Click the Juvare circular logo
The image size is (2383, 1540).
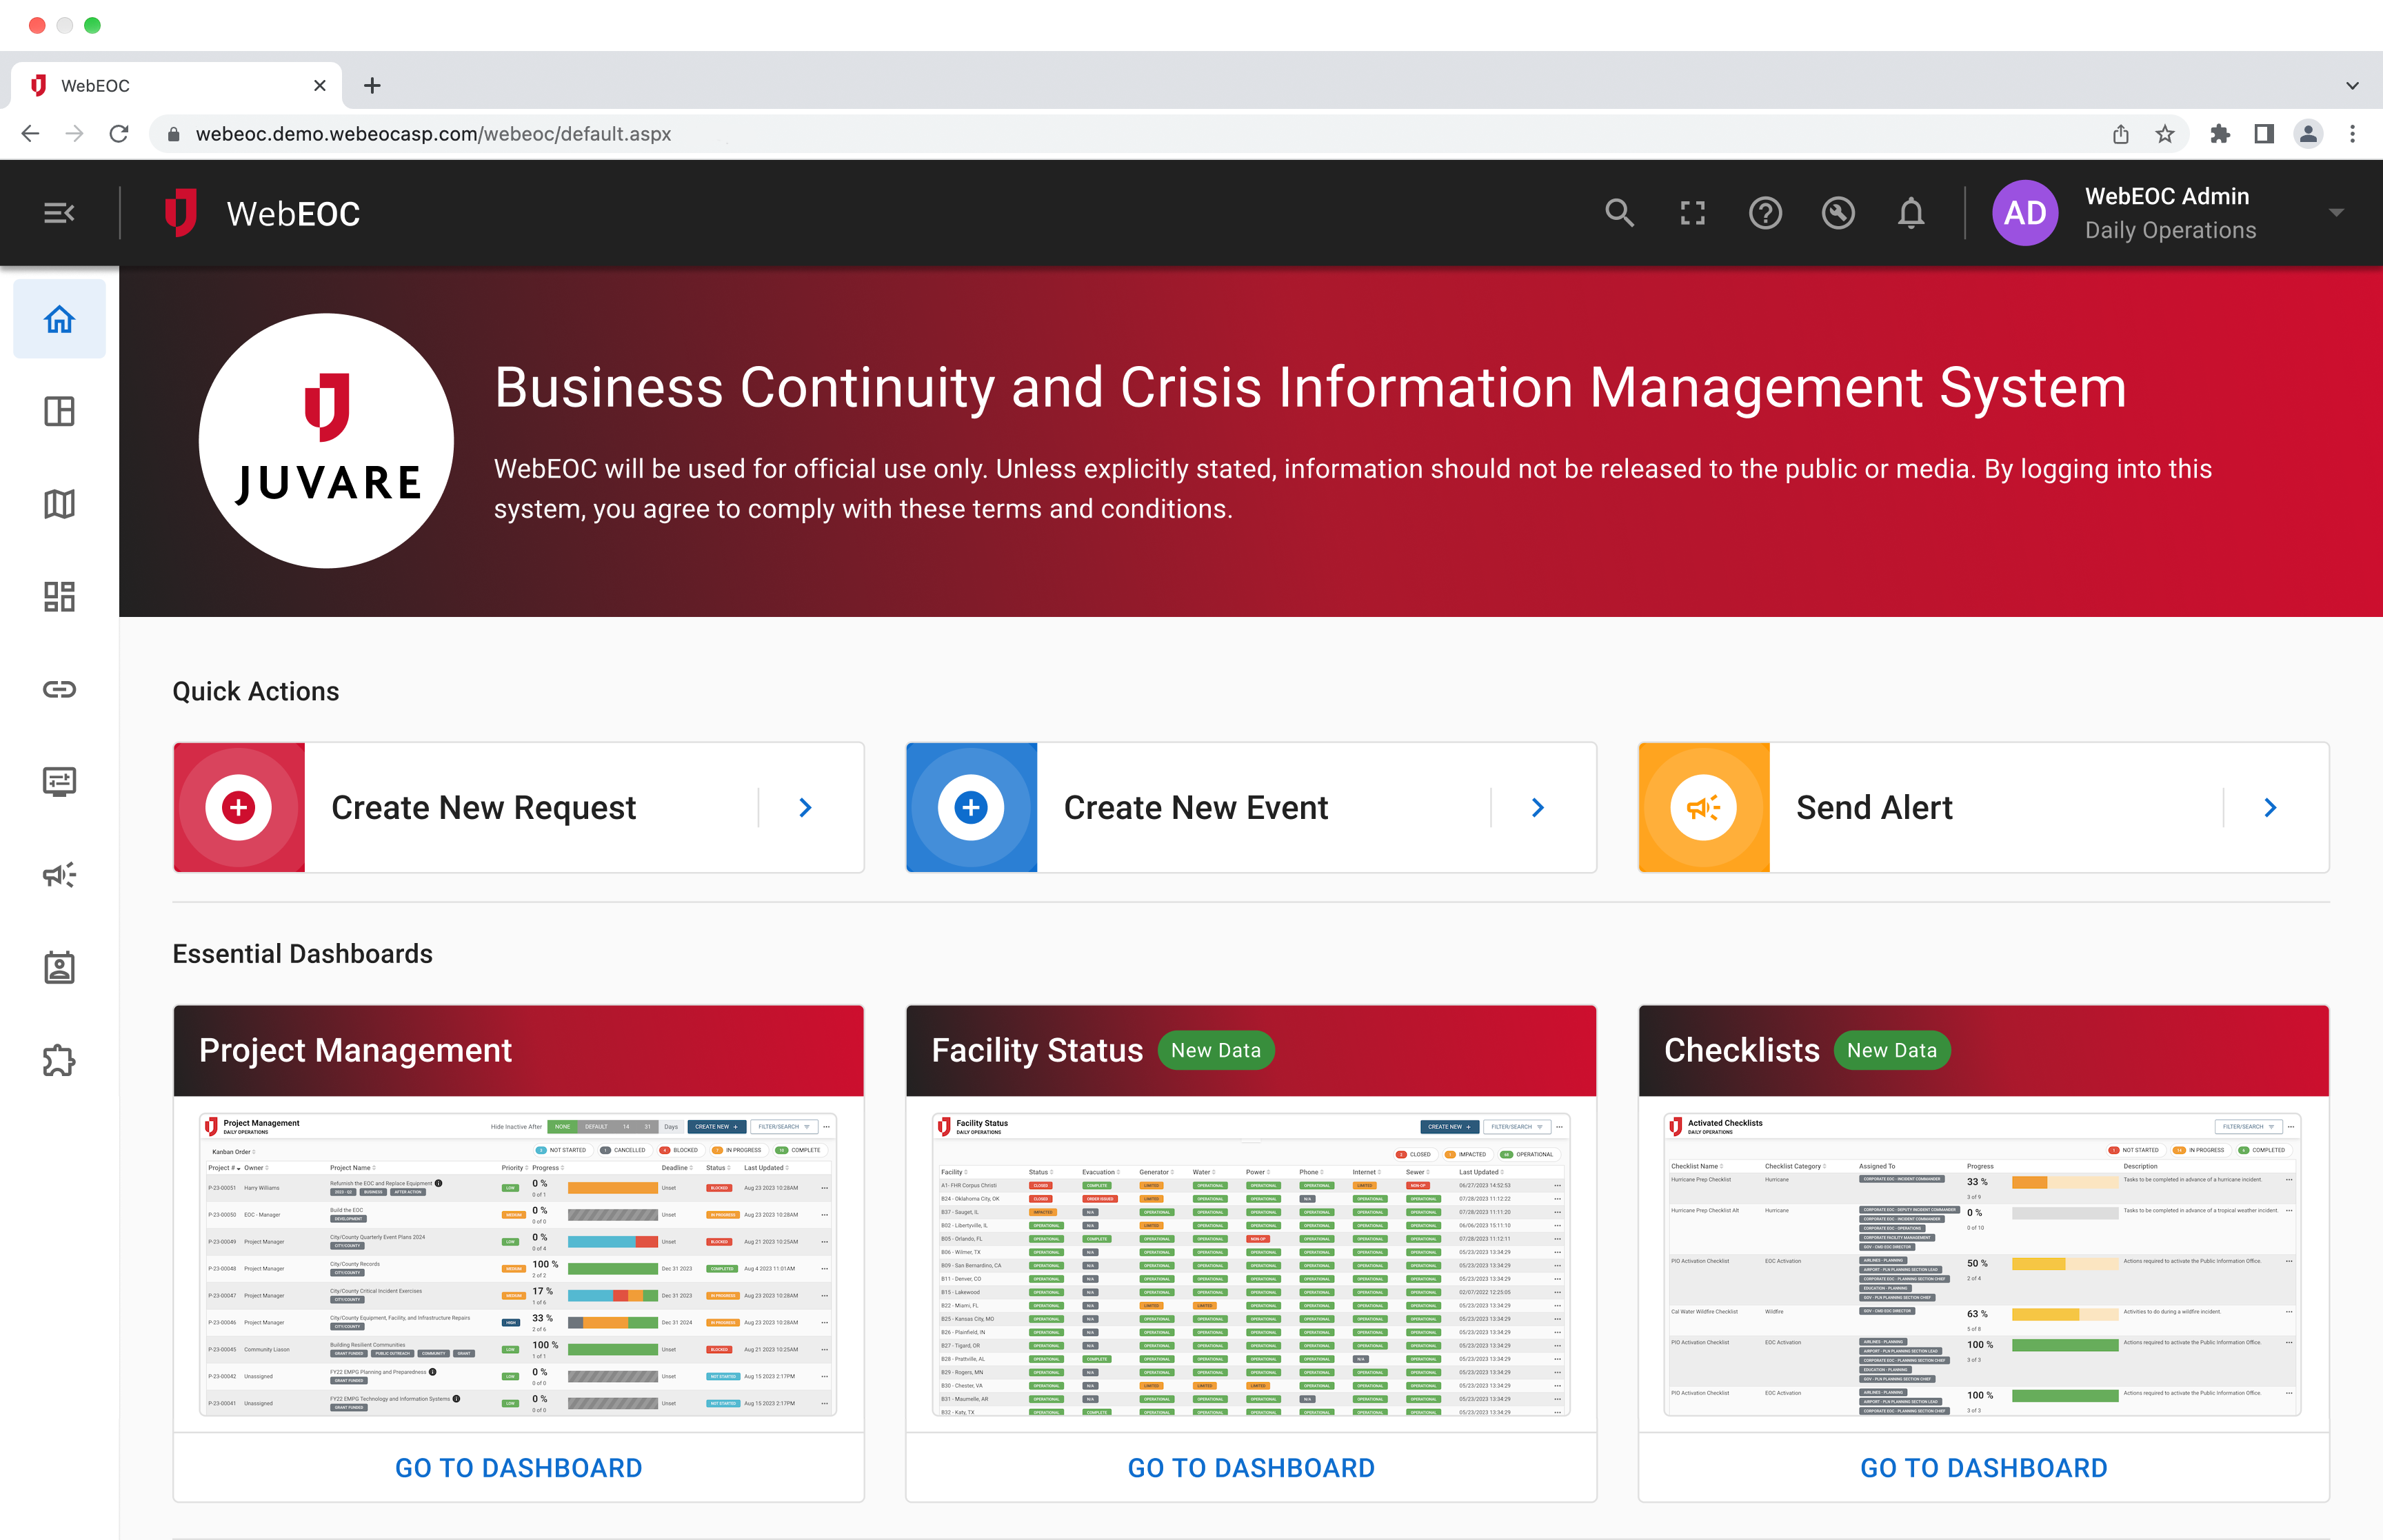[326, 441]
